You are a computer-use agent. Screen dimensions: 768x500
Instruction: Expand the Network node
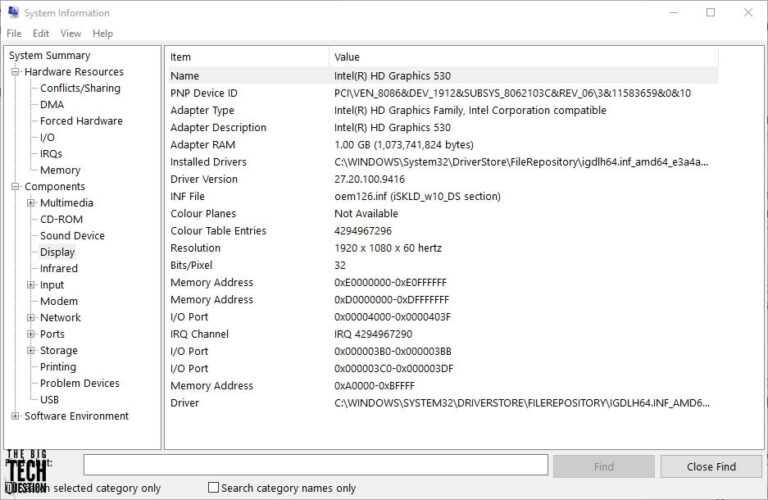(31, 317)
